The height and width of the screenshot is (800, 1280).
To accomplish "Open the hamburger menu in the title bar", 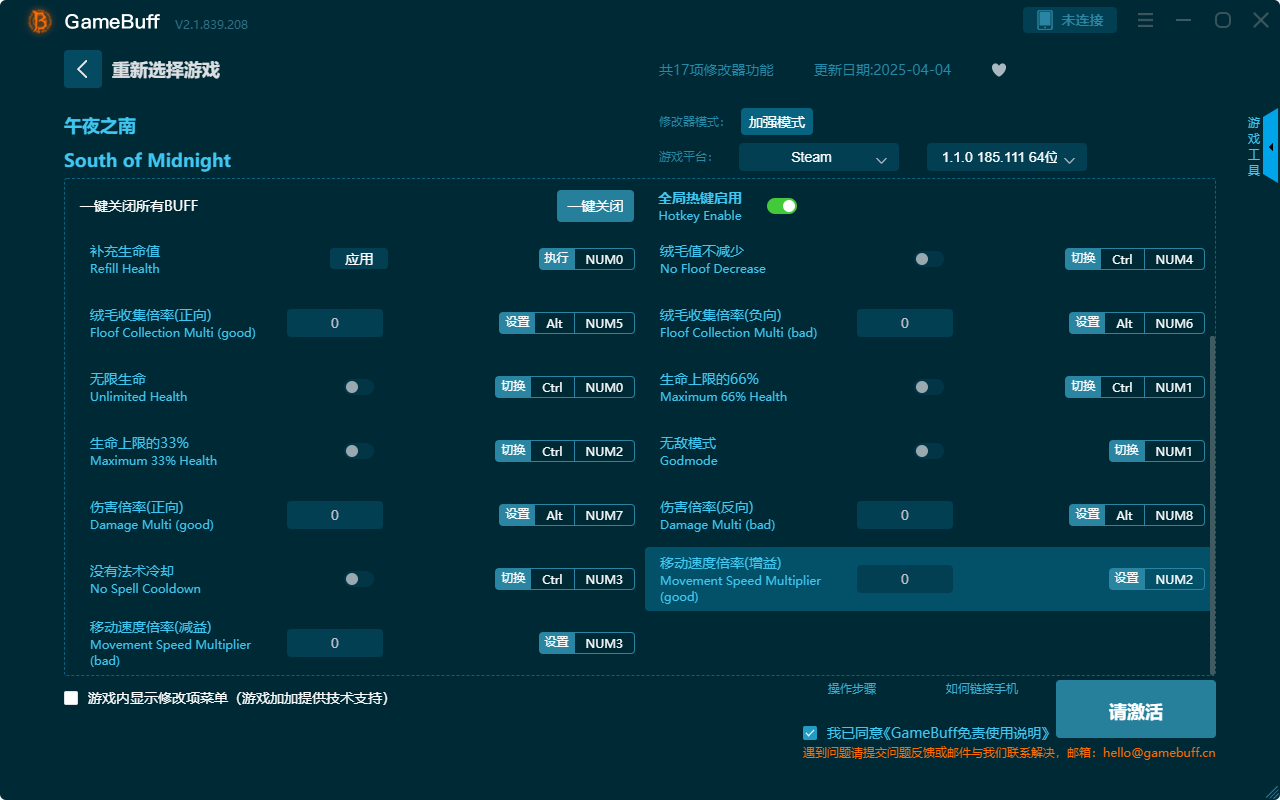I will point(1145,20).
